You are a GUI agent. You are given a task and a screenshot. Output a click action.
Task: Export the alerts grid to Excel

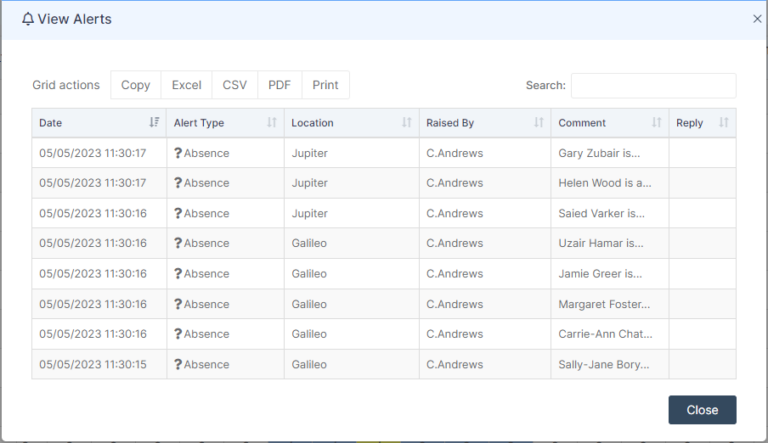(x=186, y=85)
